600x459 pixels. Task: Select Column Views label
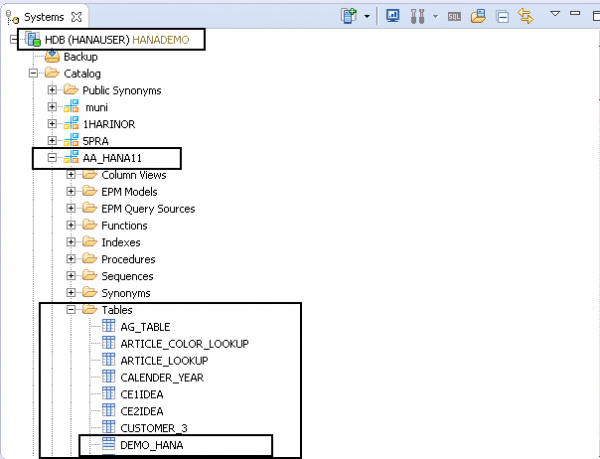[x=134, y=175]
